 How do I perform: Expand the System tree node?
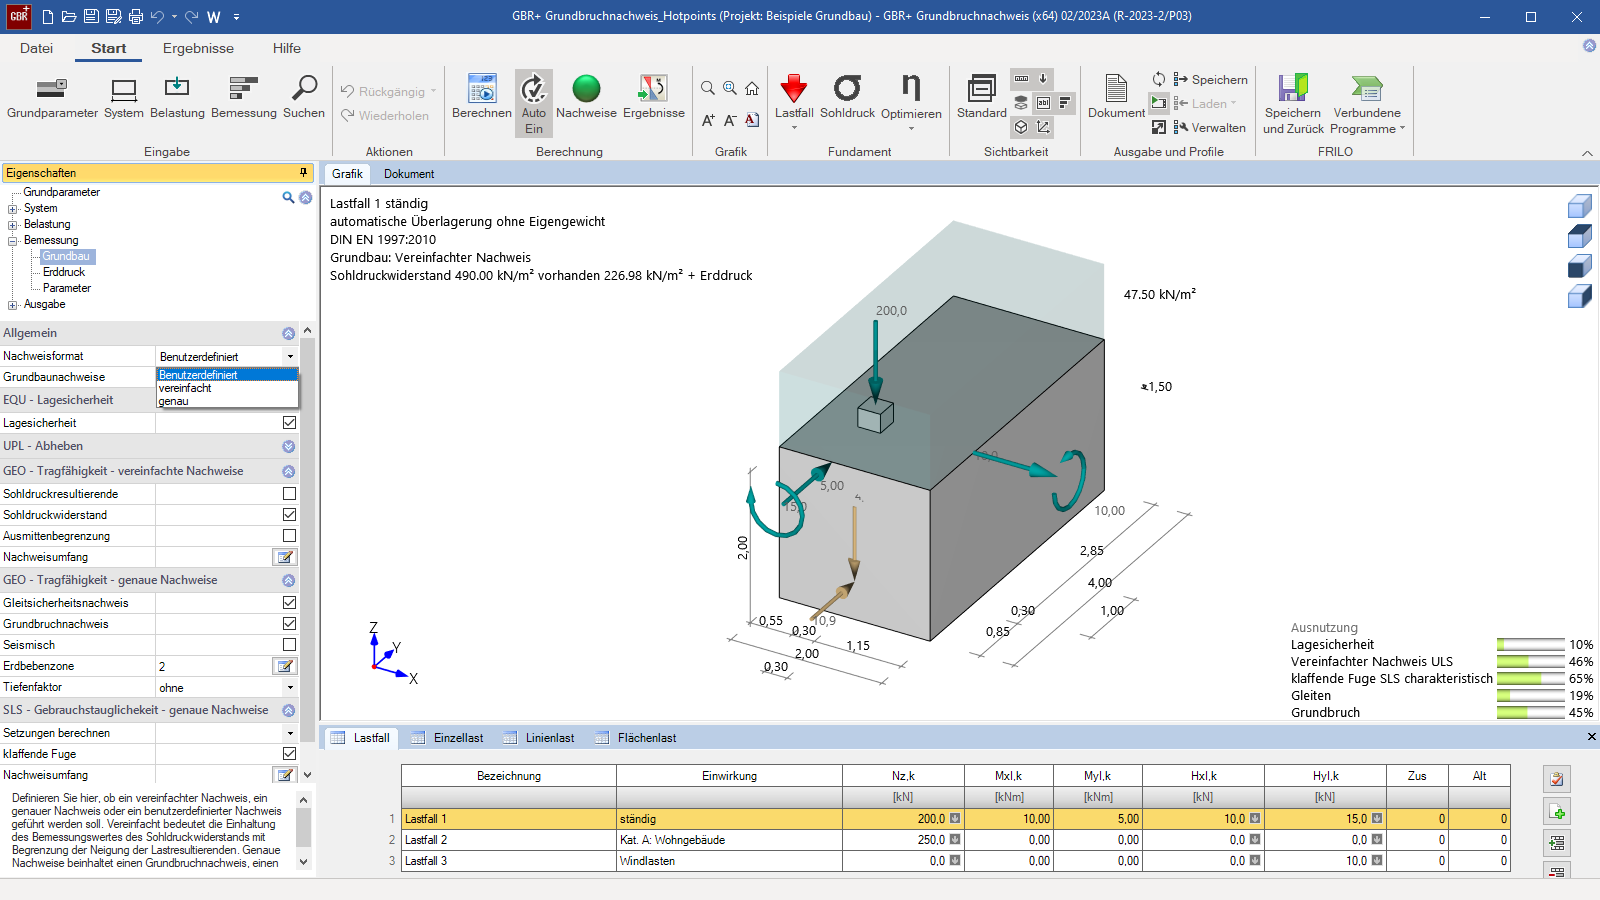tap(13, 209)
